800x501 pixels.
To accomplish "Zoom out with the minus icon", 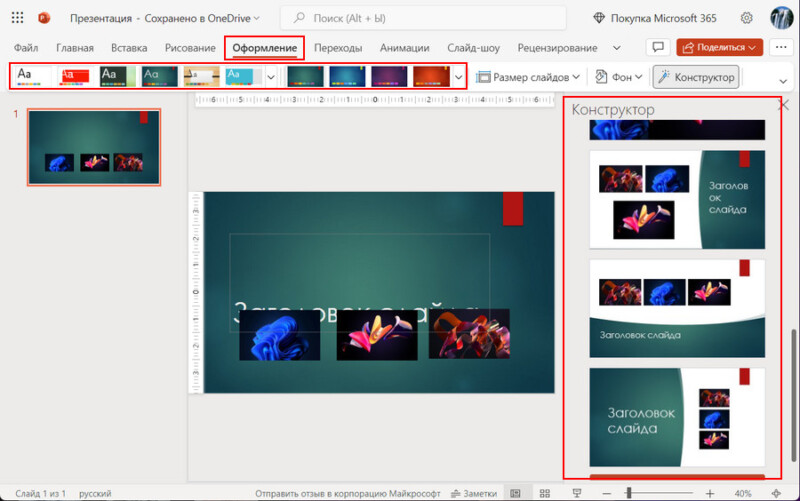I will [606, 493].
